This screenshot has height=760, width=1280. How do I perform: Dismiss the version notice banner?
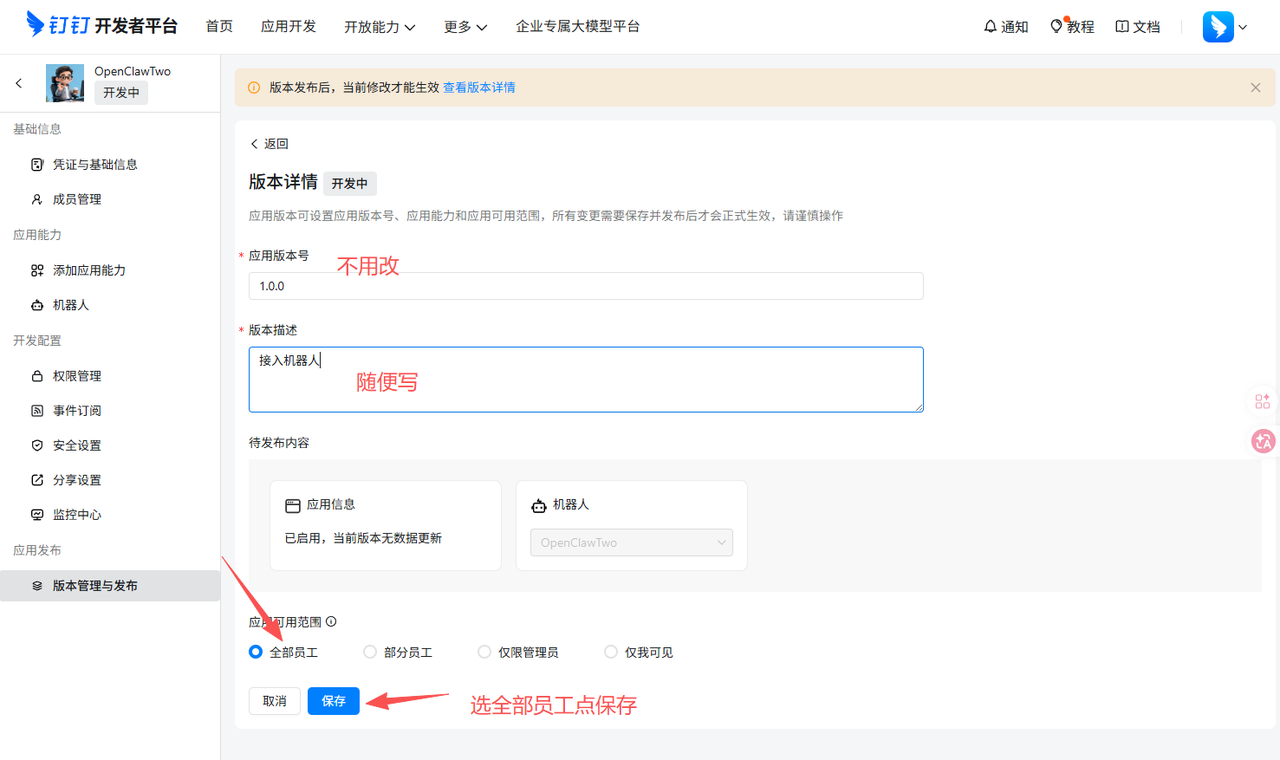tap(1255, 88)
